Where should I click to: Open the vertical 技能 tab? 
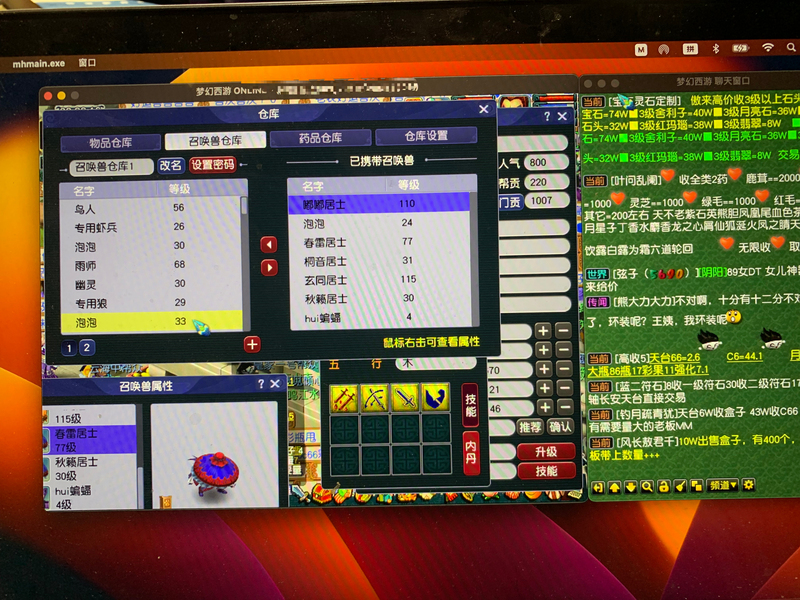(470, 405)
